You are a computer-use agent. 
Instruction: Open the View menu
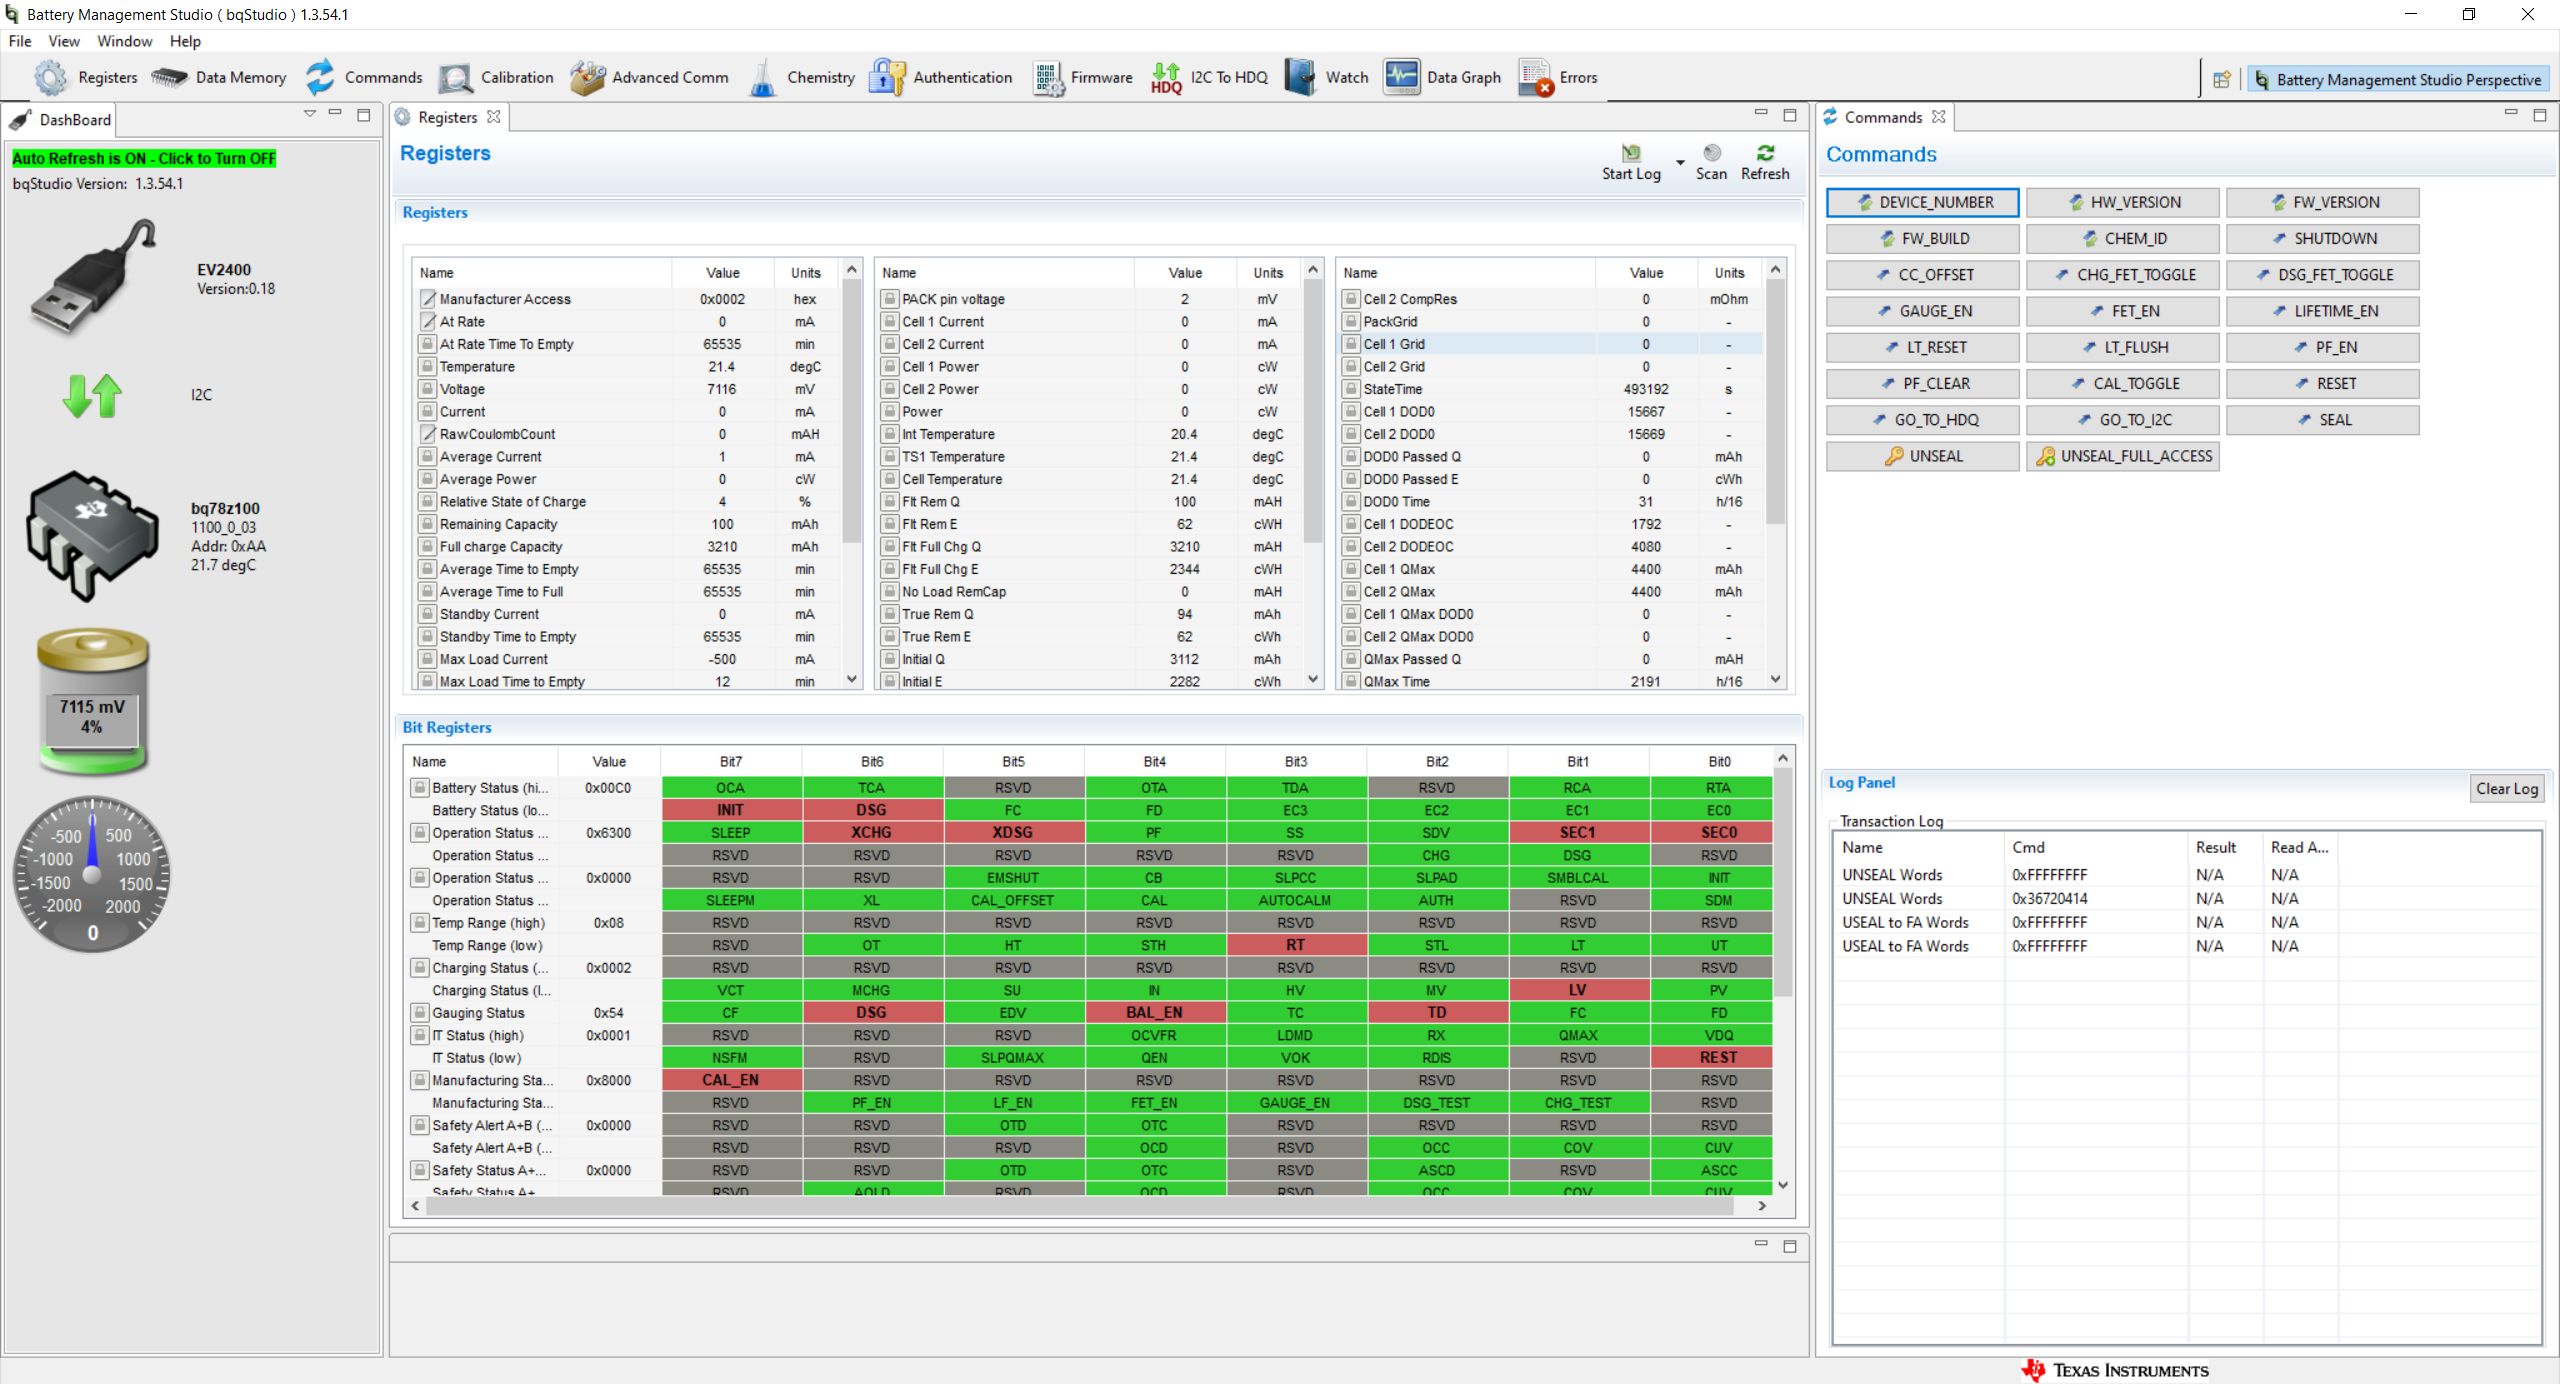pos(64,41)
